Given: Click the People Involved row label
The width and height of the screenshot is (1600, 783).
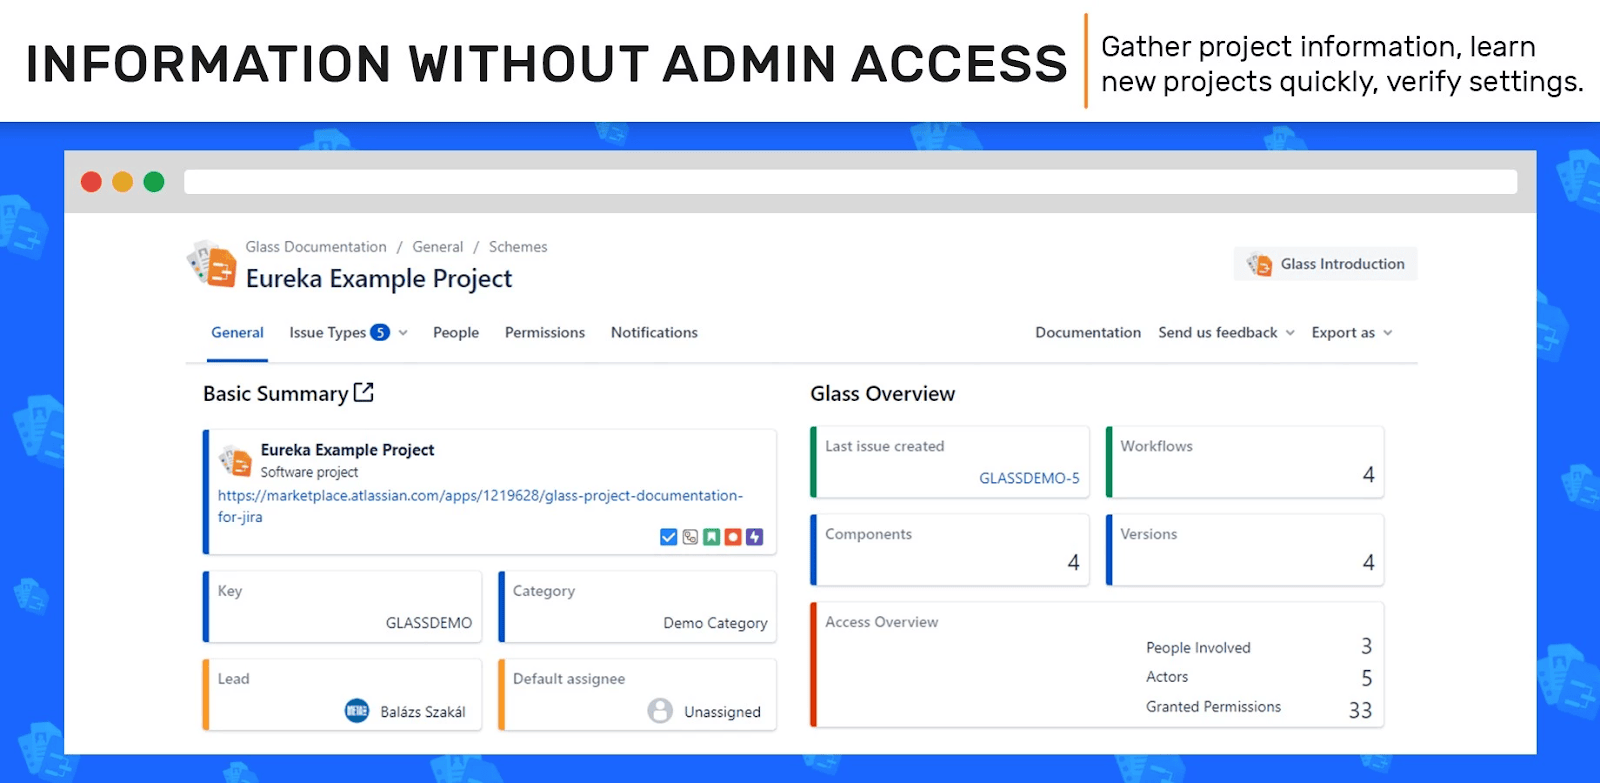Looking at the screenshot, I should point(1198,648).
